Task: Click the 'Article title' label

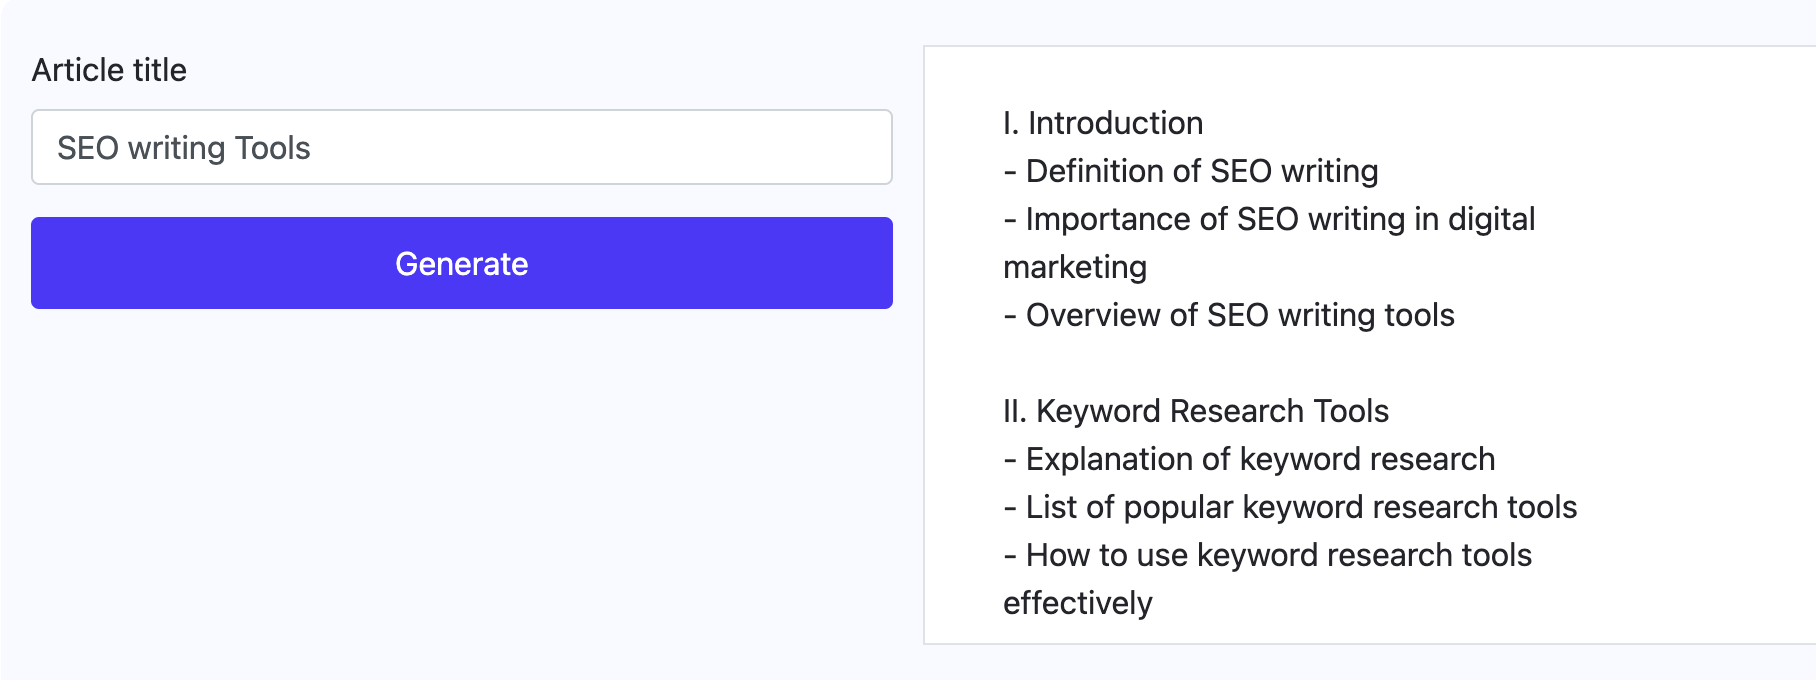Action: 108,69
